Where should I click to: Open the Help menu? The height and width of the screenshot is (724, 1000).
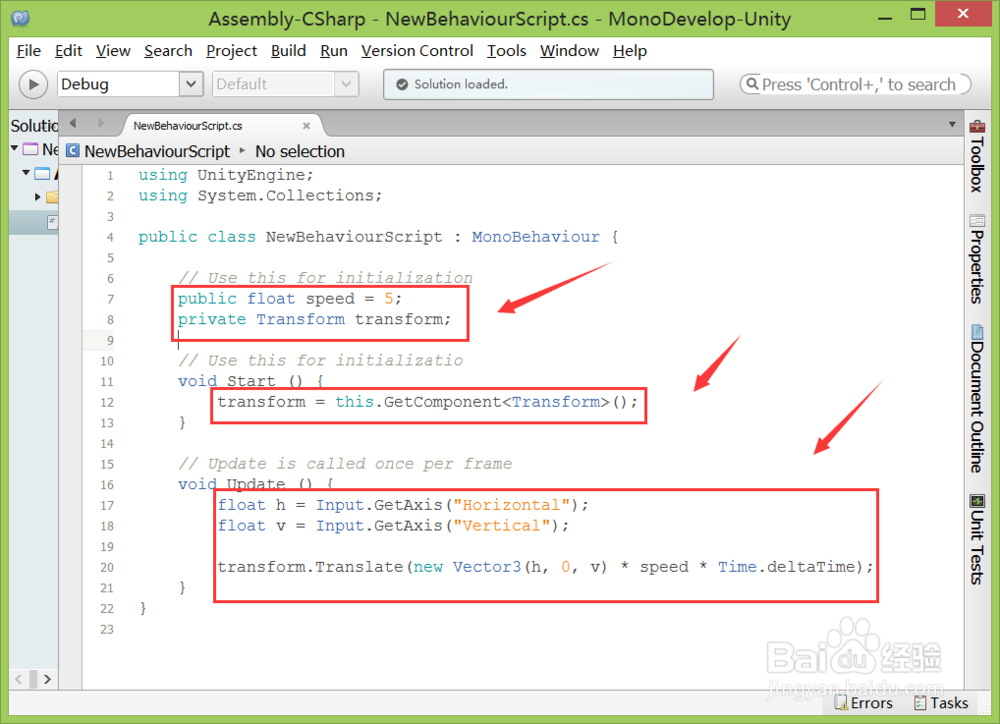[630, 51]
